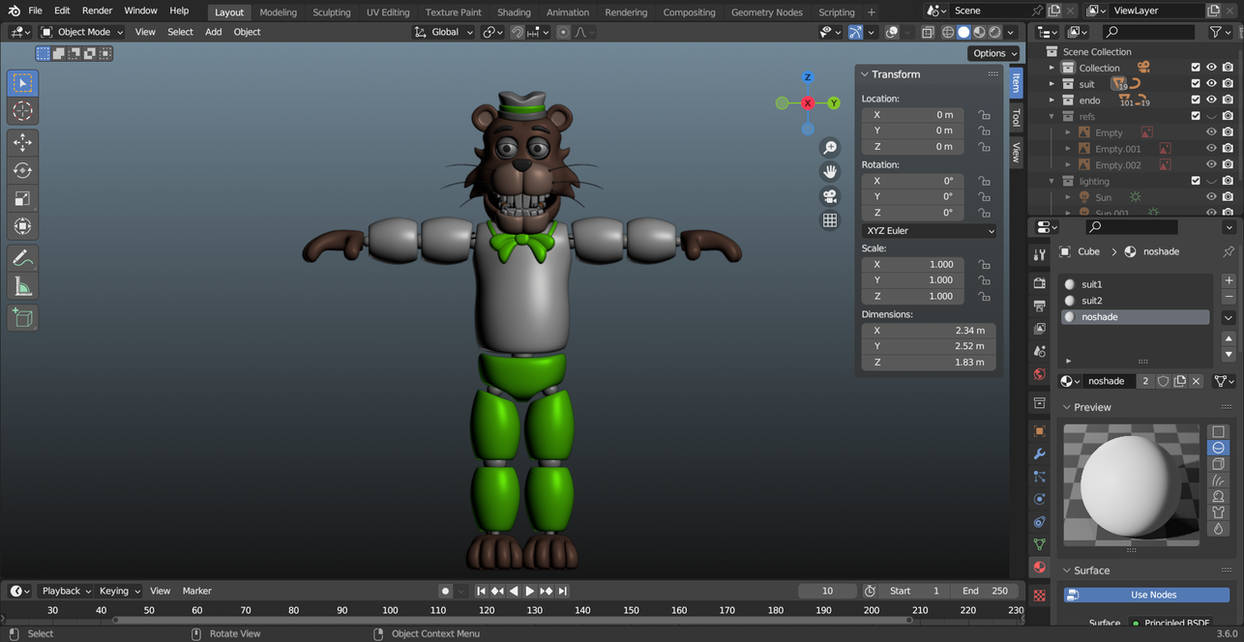The height and width of the screenshot is (642, 1244).
Task: Collapse the material Preview panel
Action: 1067,407
